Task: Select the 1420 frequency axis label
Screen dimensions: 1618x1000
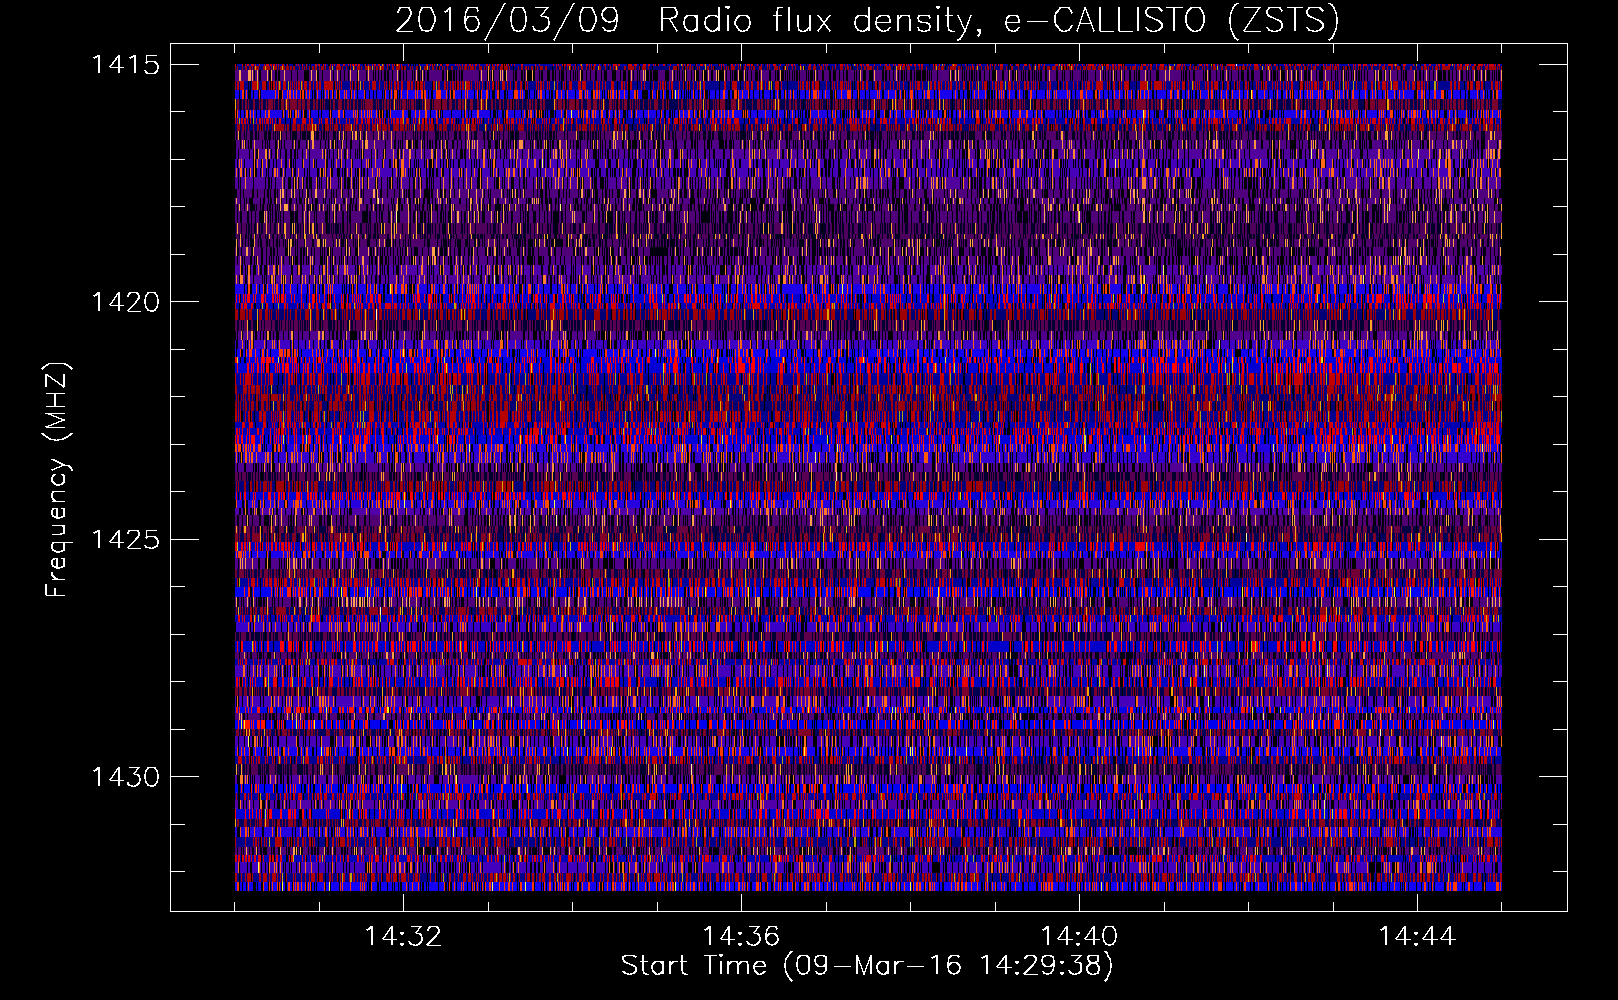Action: (125, 302)
